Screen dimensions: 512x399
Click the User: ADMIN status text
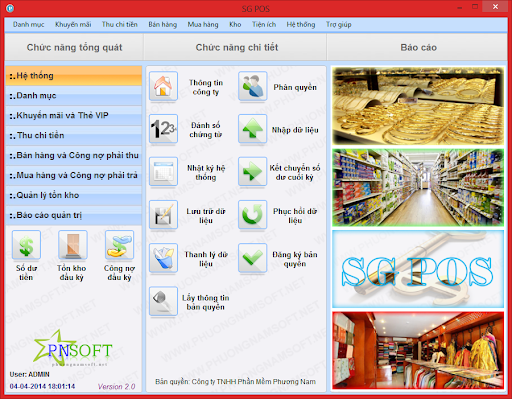tap(29, 374)
